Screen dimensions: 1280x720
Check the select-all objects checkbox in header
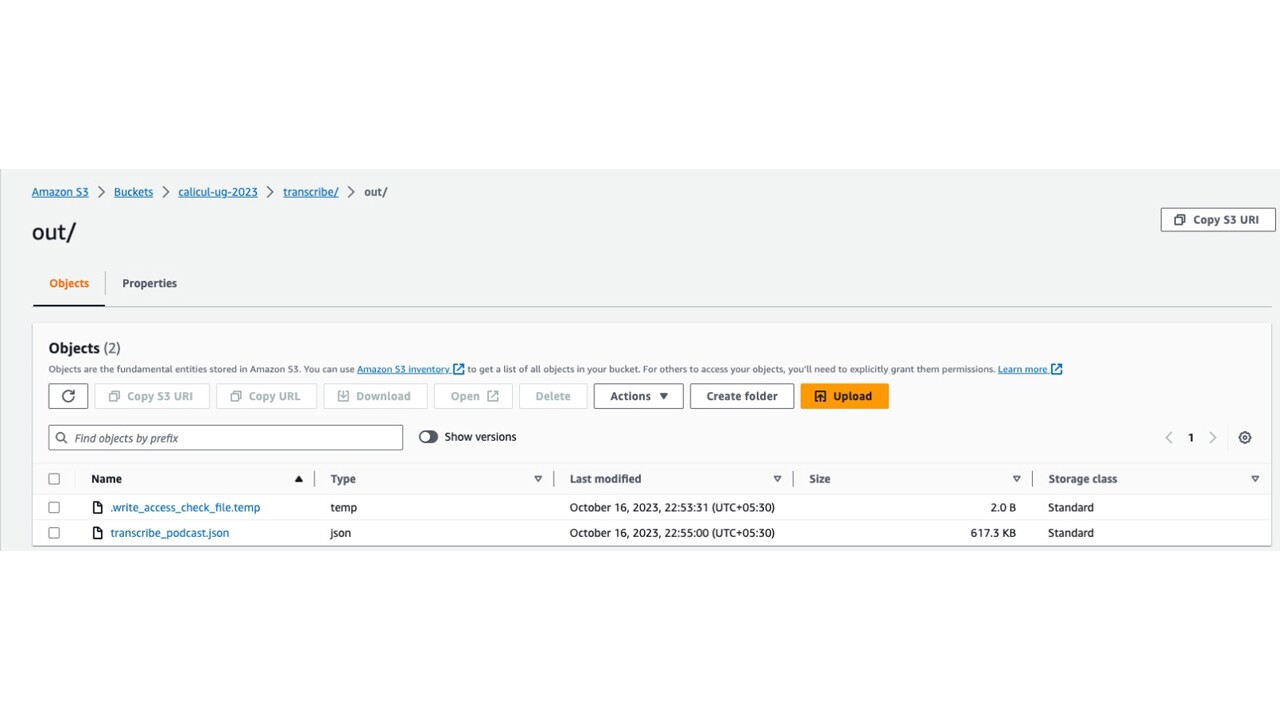[54, 479]
